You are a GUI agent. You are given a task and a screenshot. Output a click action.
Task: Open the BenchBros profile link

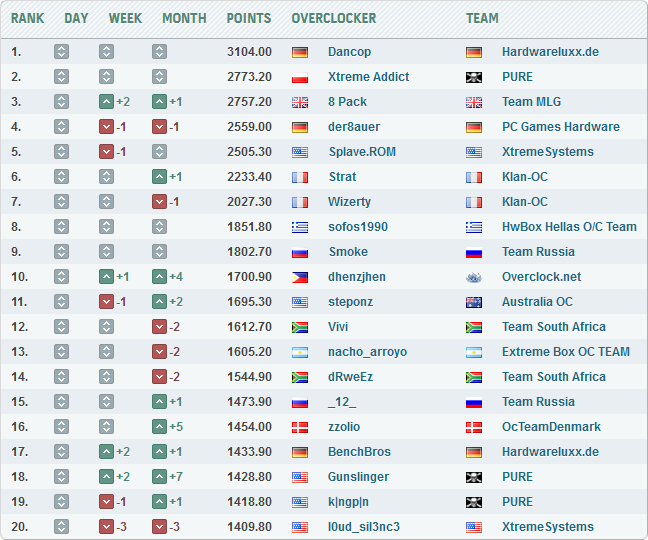tap(359, 452)
